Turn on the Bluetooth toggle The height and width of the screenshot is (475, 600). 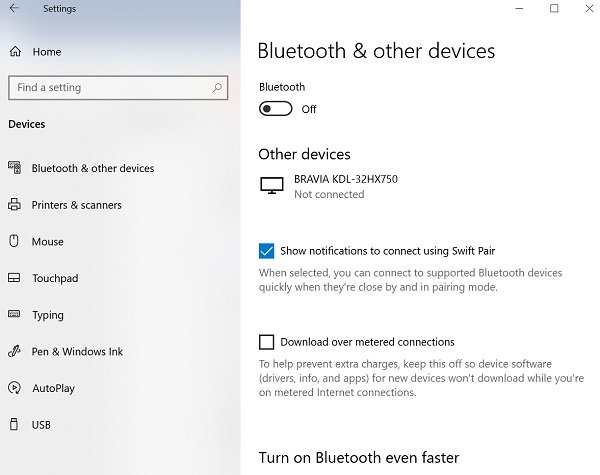(275, 109)
